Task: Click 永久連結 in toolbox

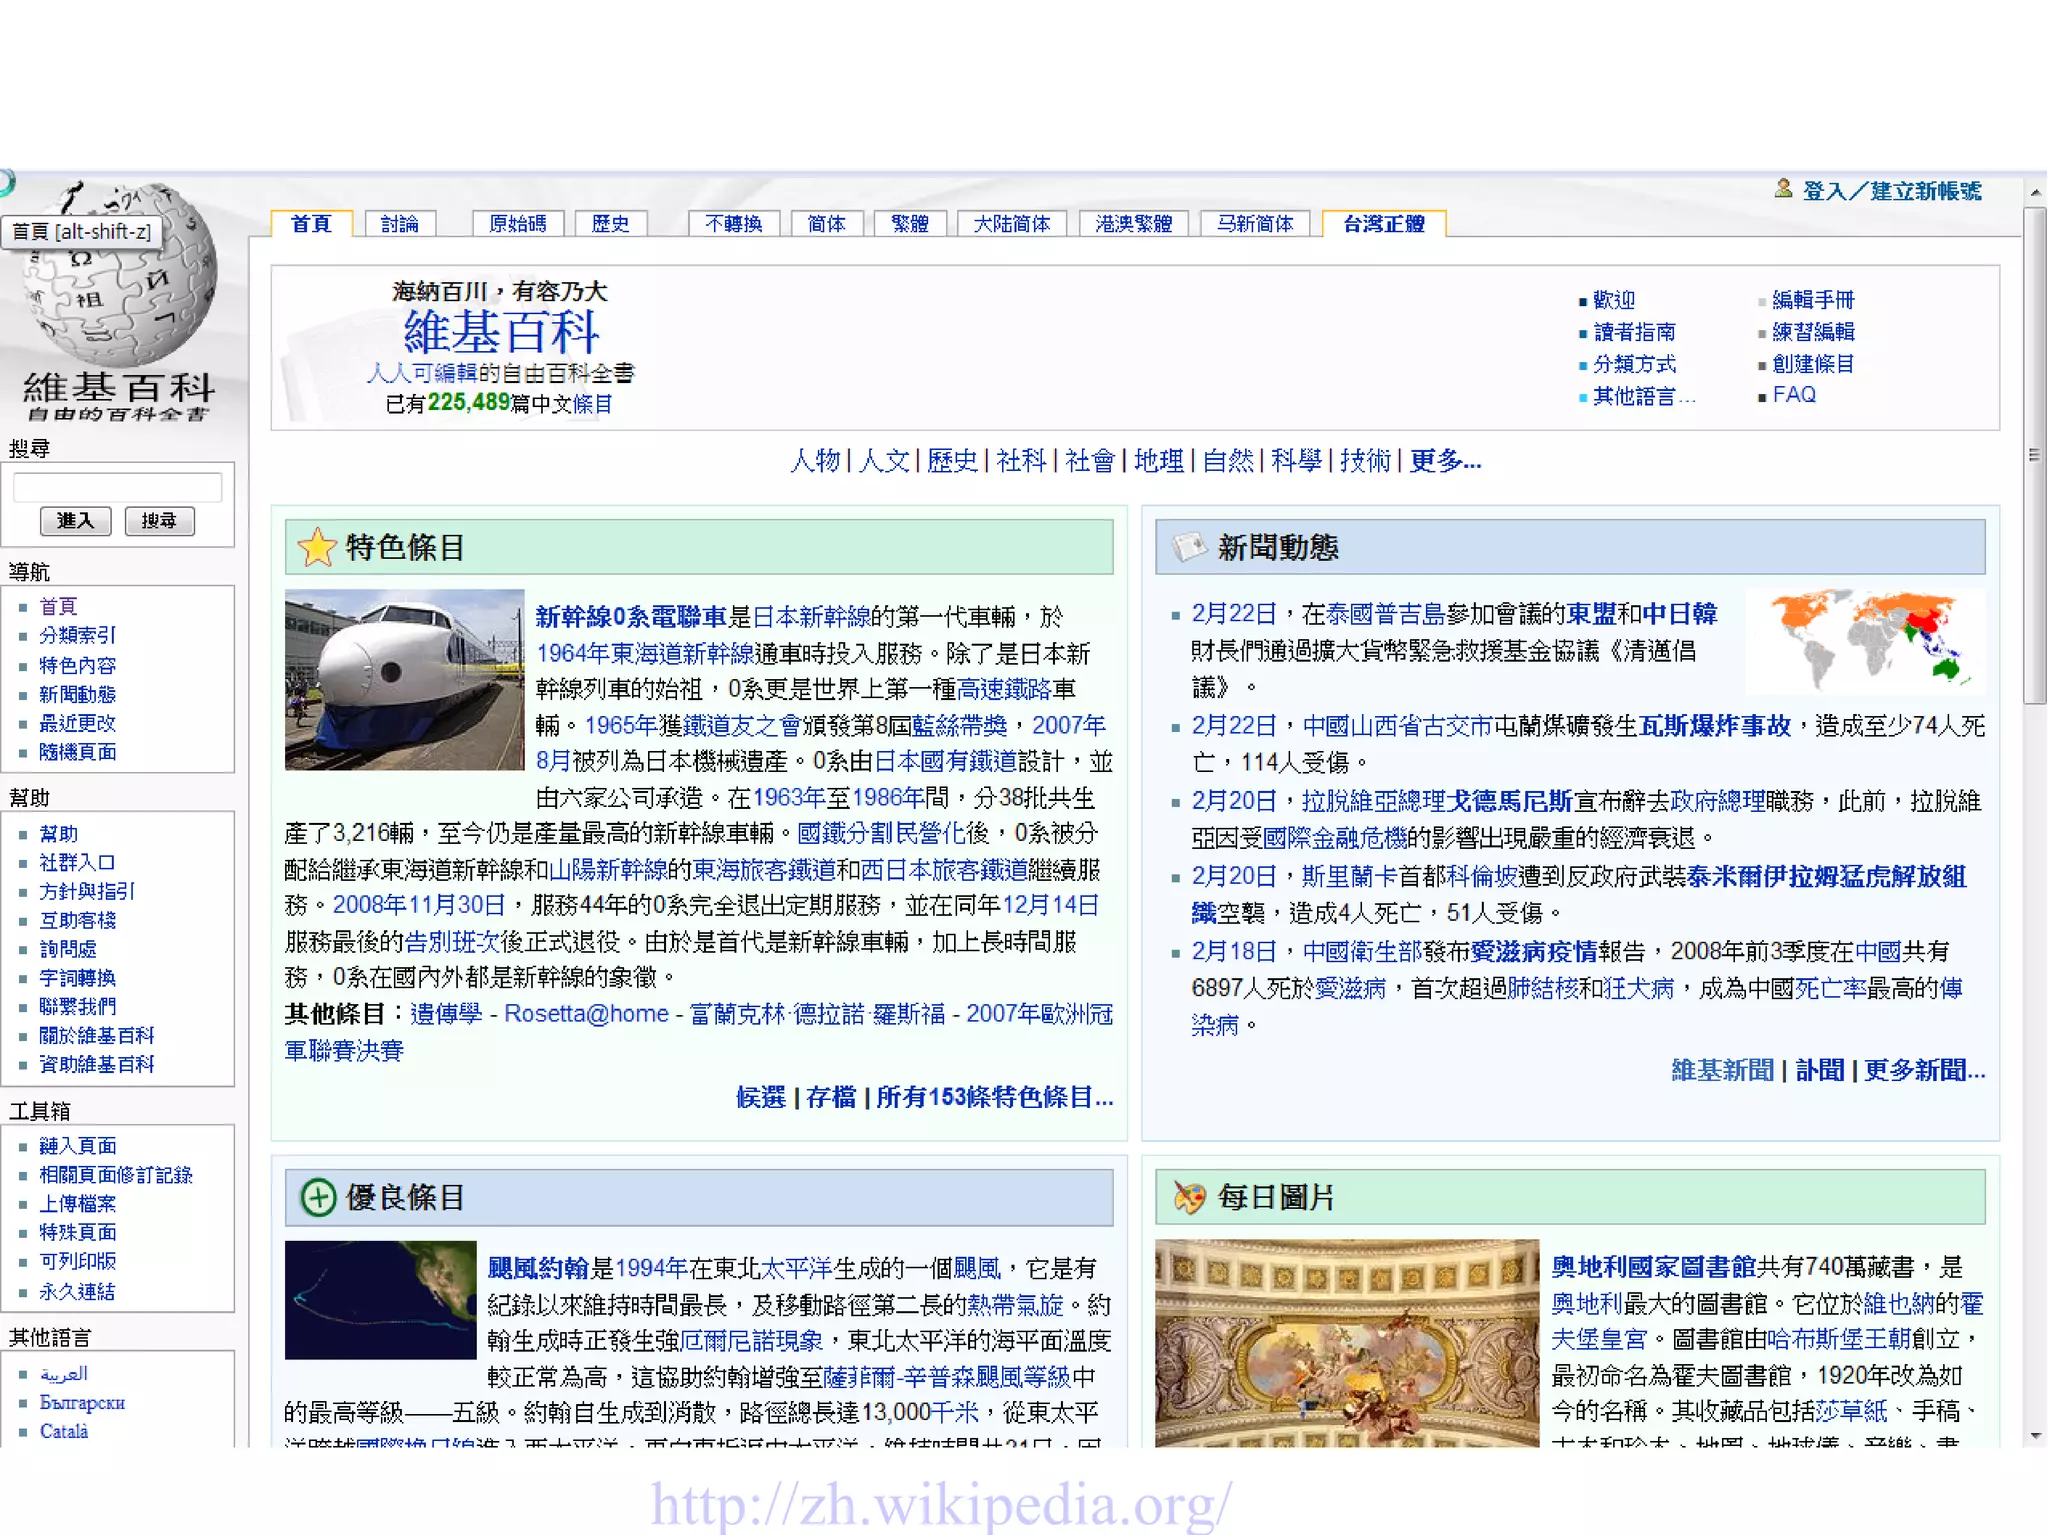Action: click(78, 1291)
